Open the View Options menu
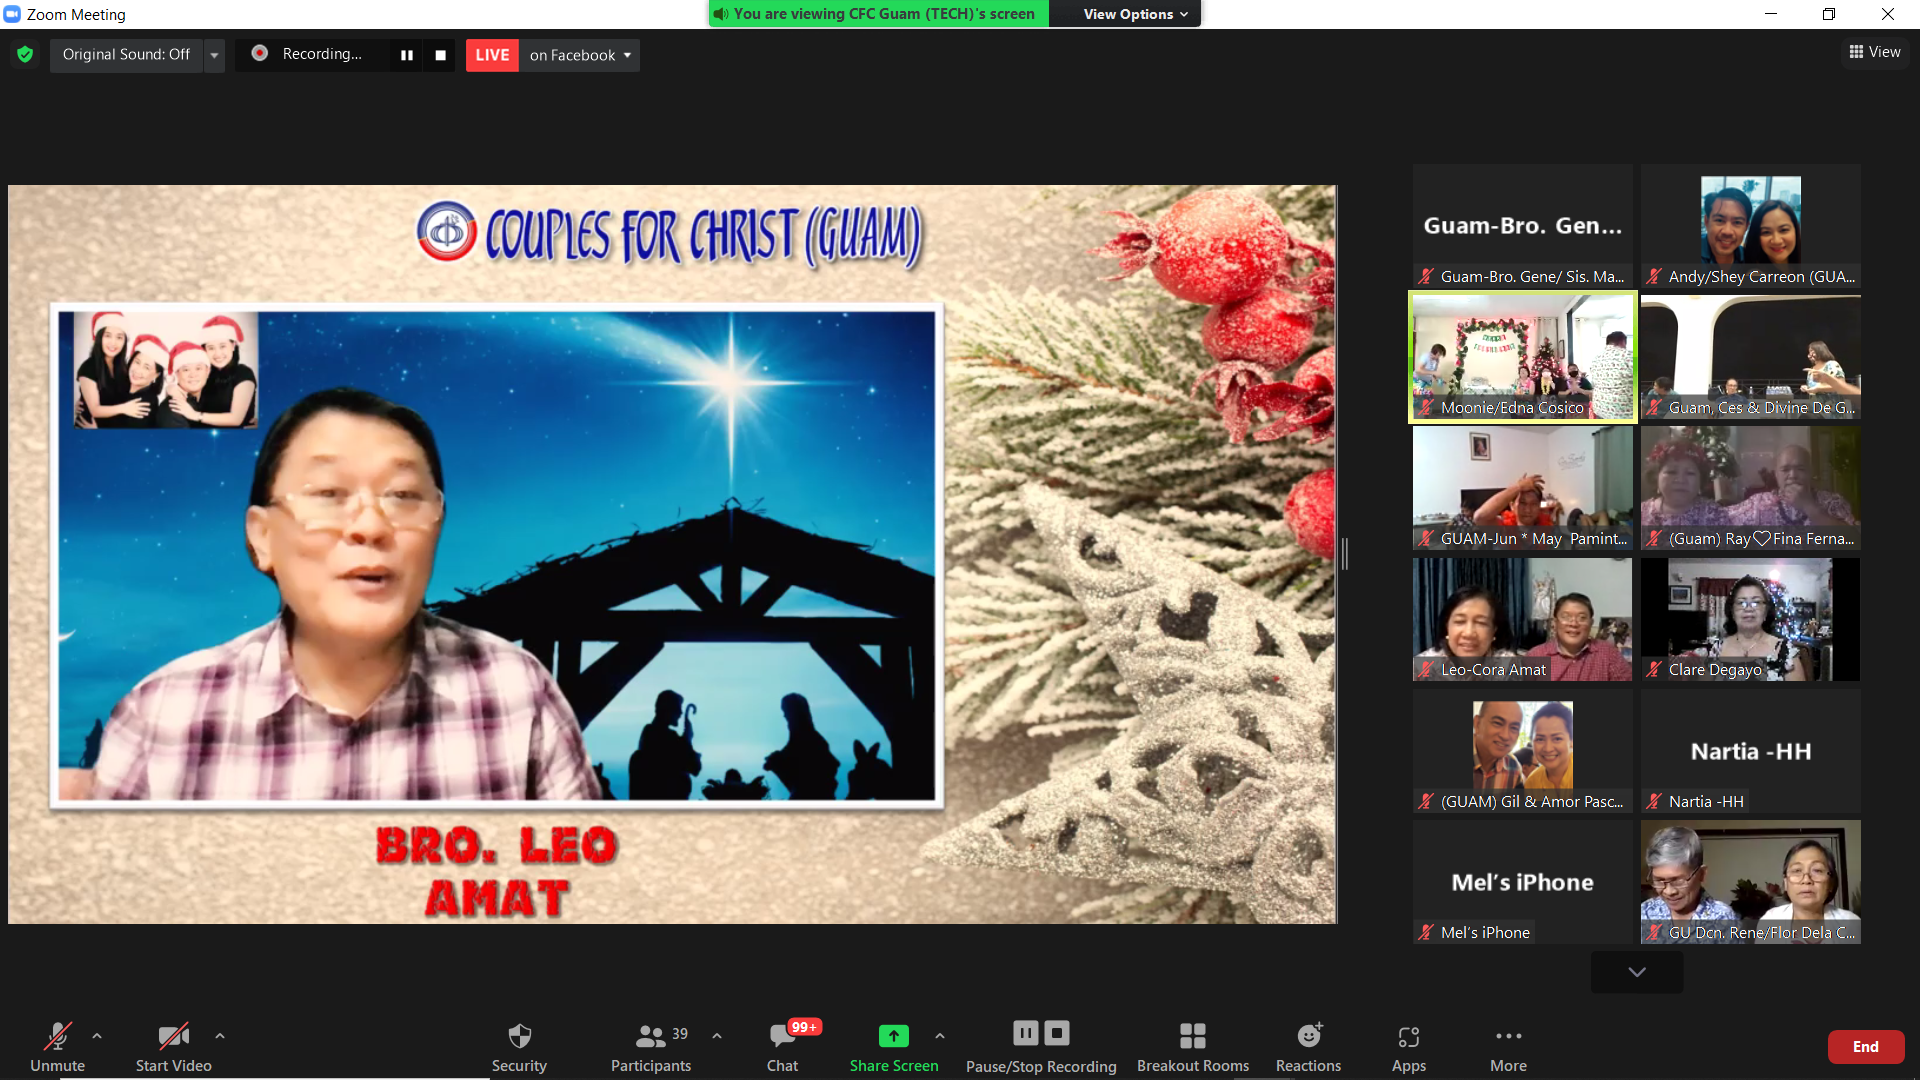Viewport: 1920px width, 1080px height. pyautogui.click(x=1135, y=14)
